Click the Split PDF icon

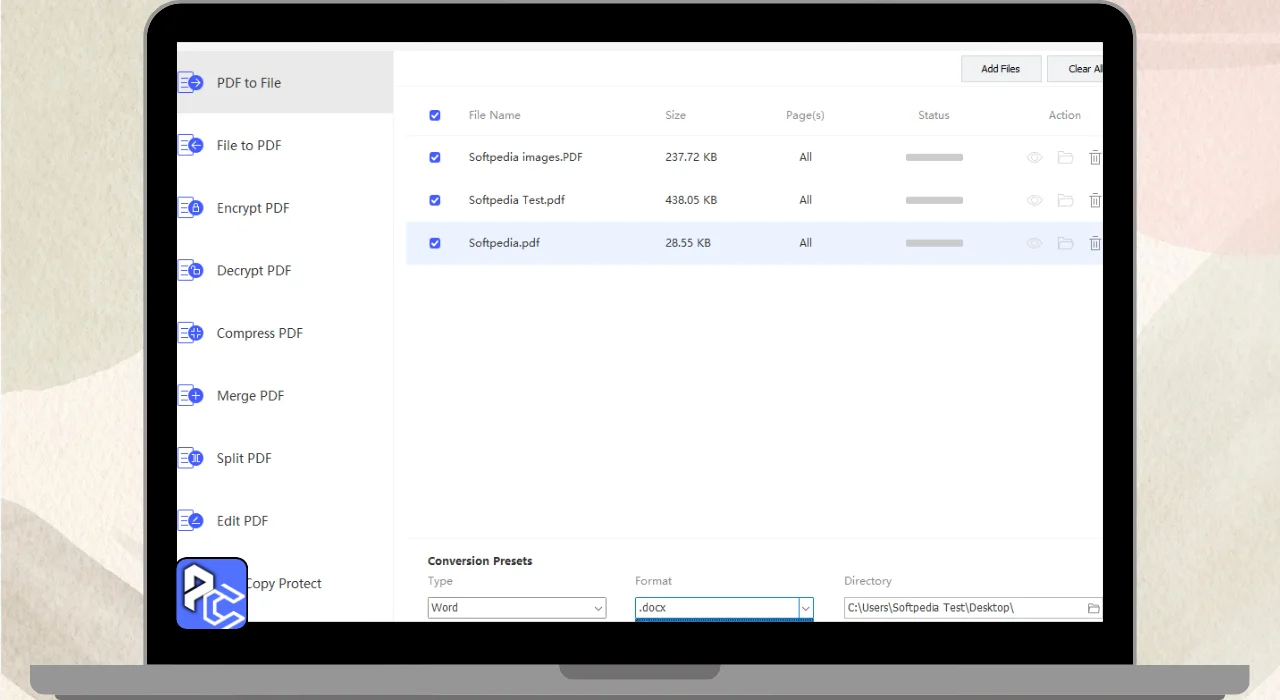(x=191, y=458)
